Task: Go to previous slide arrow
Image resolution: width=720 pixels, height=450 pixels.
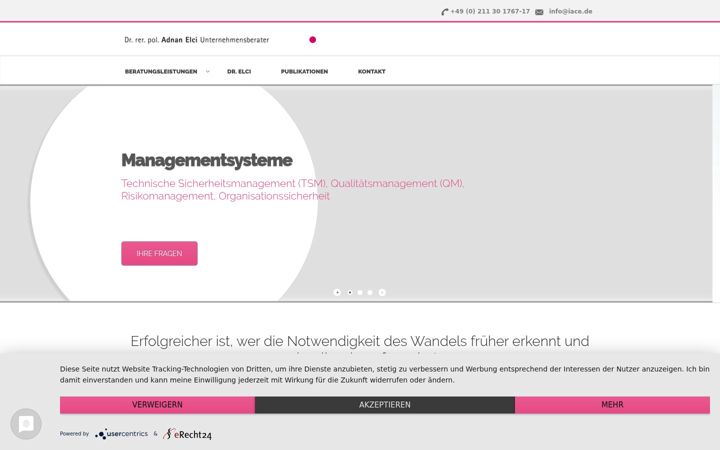Action: coord(337,292)
